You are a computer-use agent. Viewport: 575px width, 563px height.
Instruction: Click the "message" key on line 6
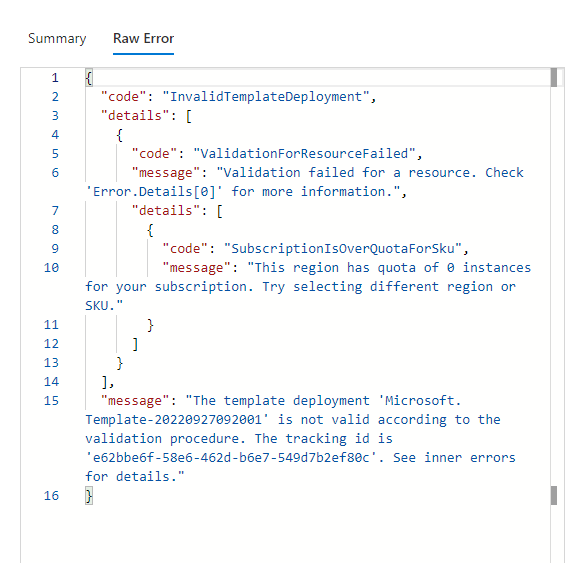[166, 173]
